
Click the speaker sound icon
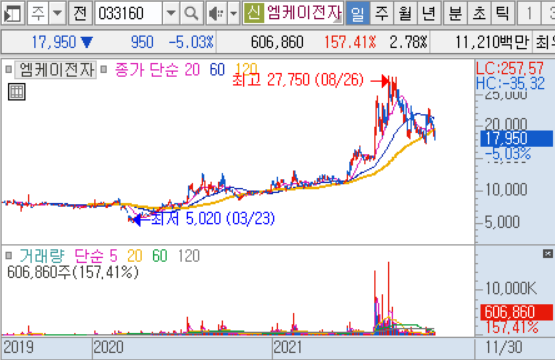pyautogui.click(x=216, y=13)
